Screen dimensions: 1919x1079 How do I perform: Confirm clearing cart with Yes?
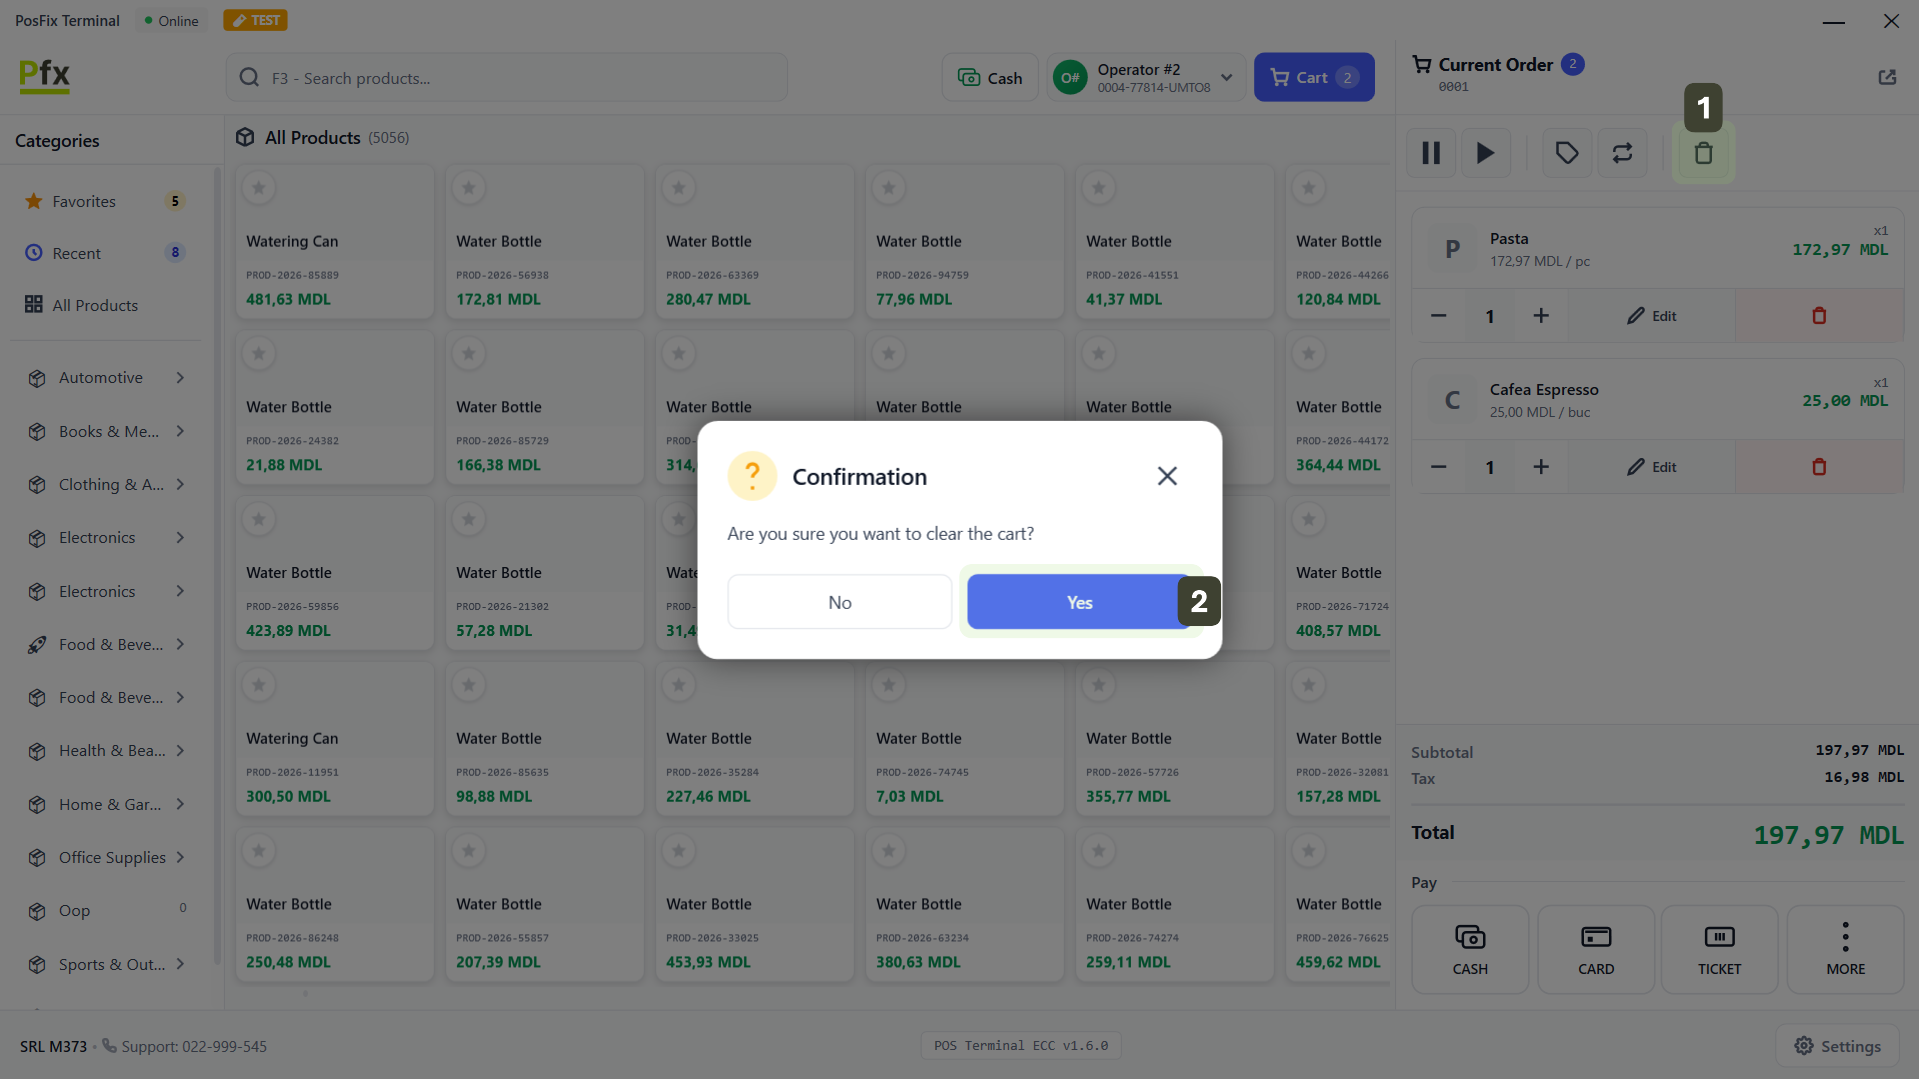tap(1078, 602)
